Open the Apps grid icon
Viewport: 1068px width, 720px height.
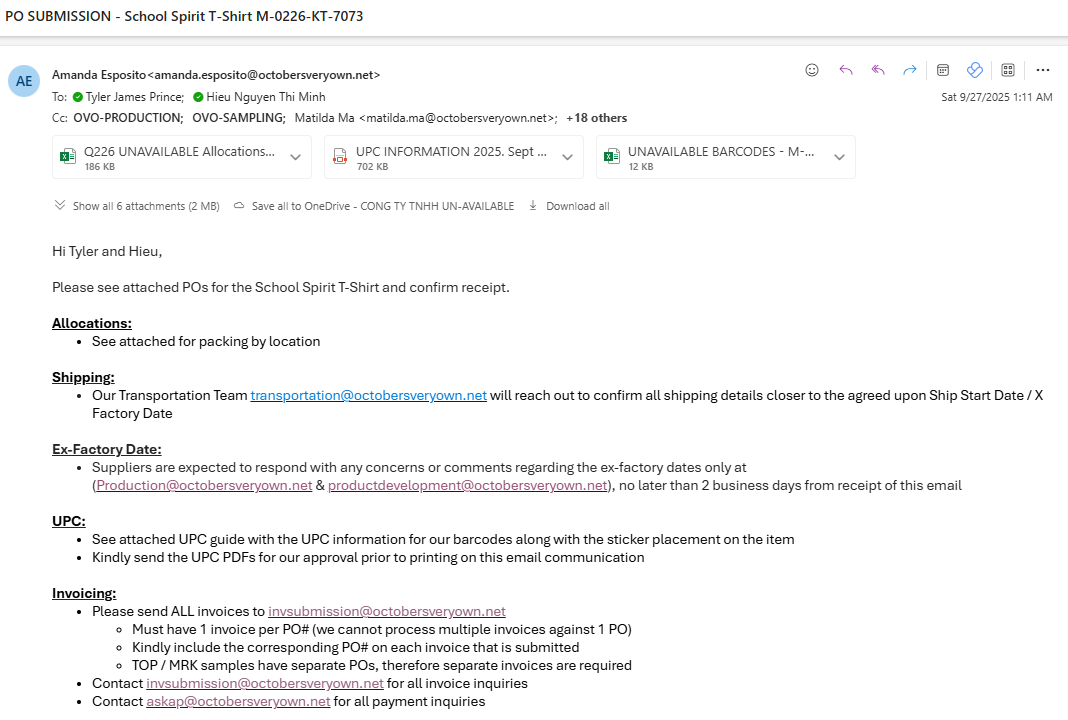pos(1008,70)
